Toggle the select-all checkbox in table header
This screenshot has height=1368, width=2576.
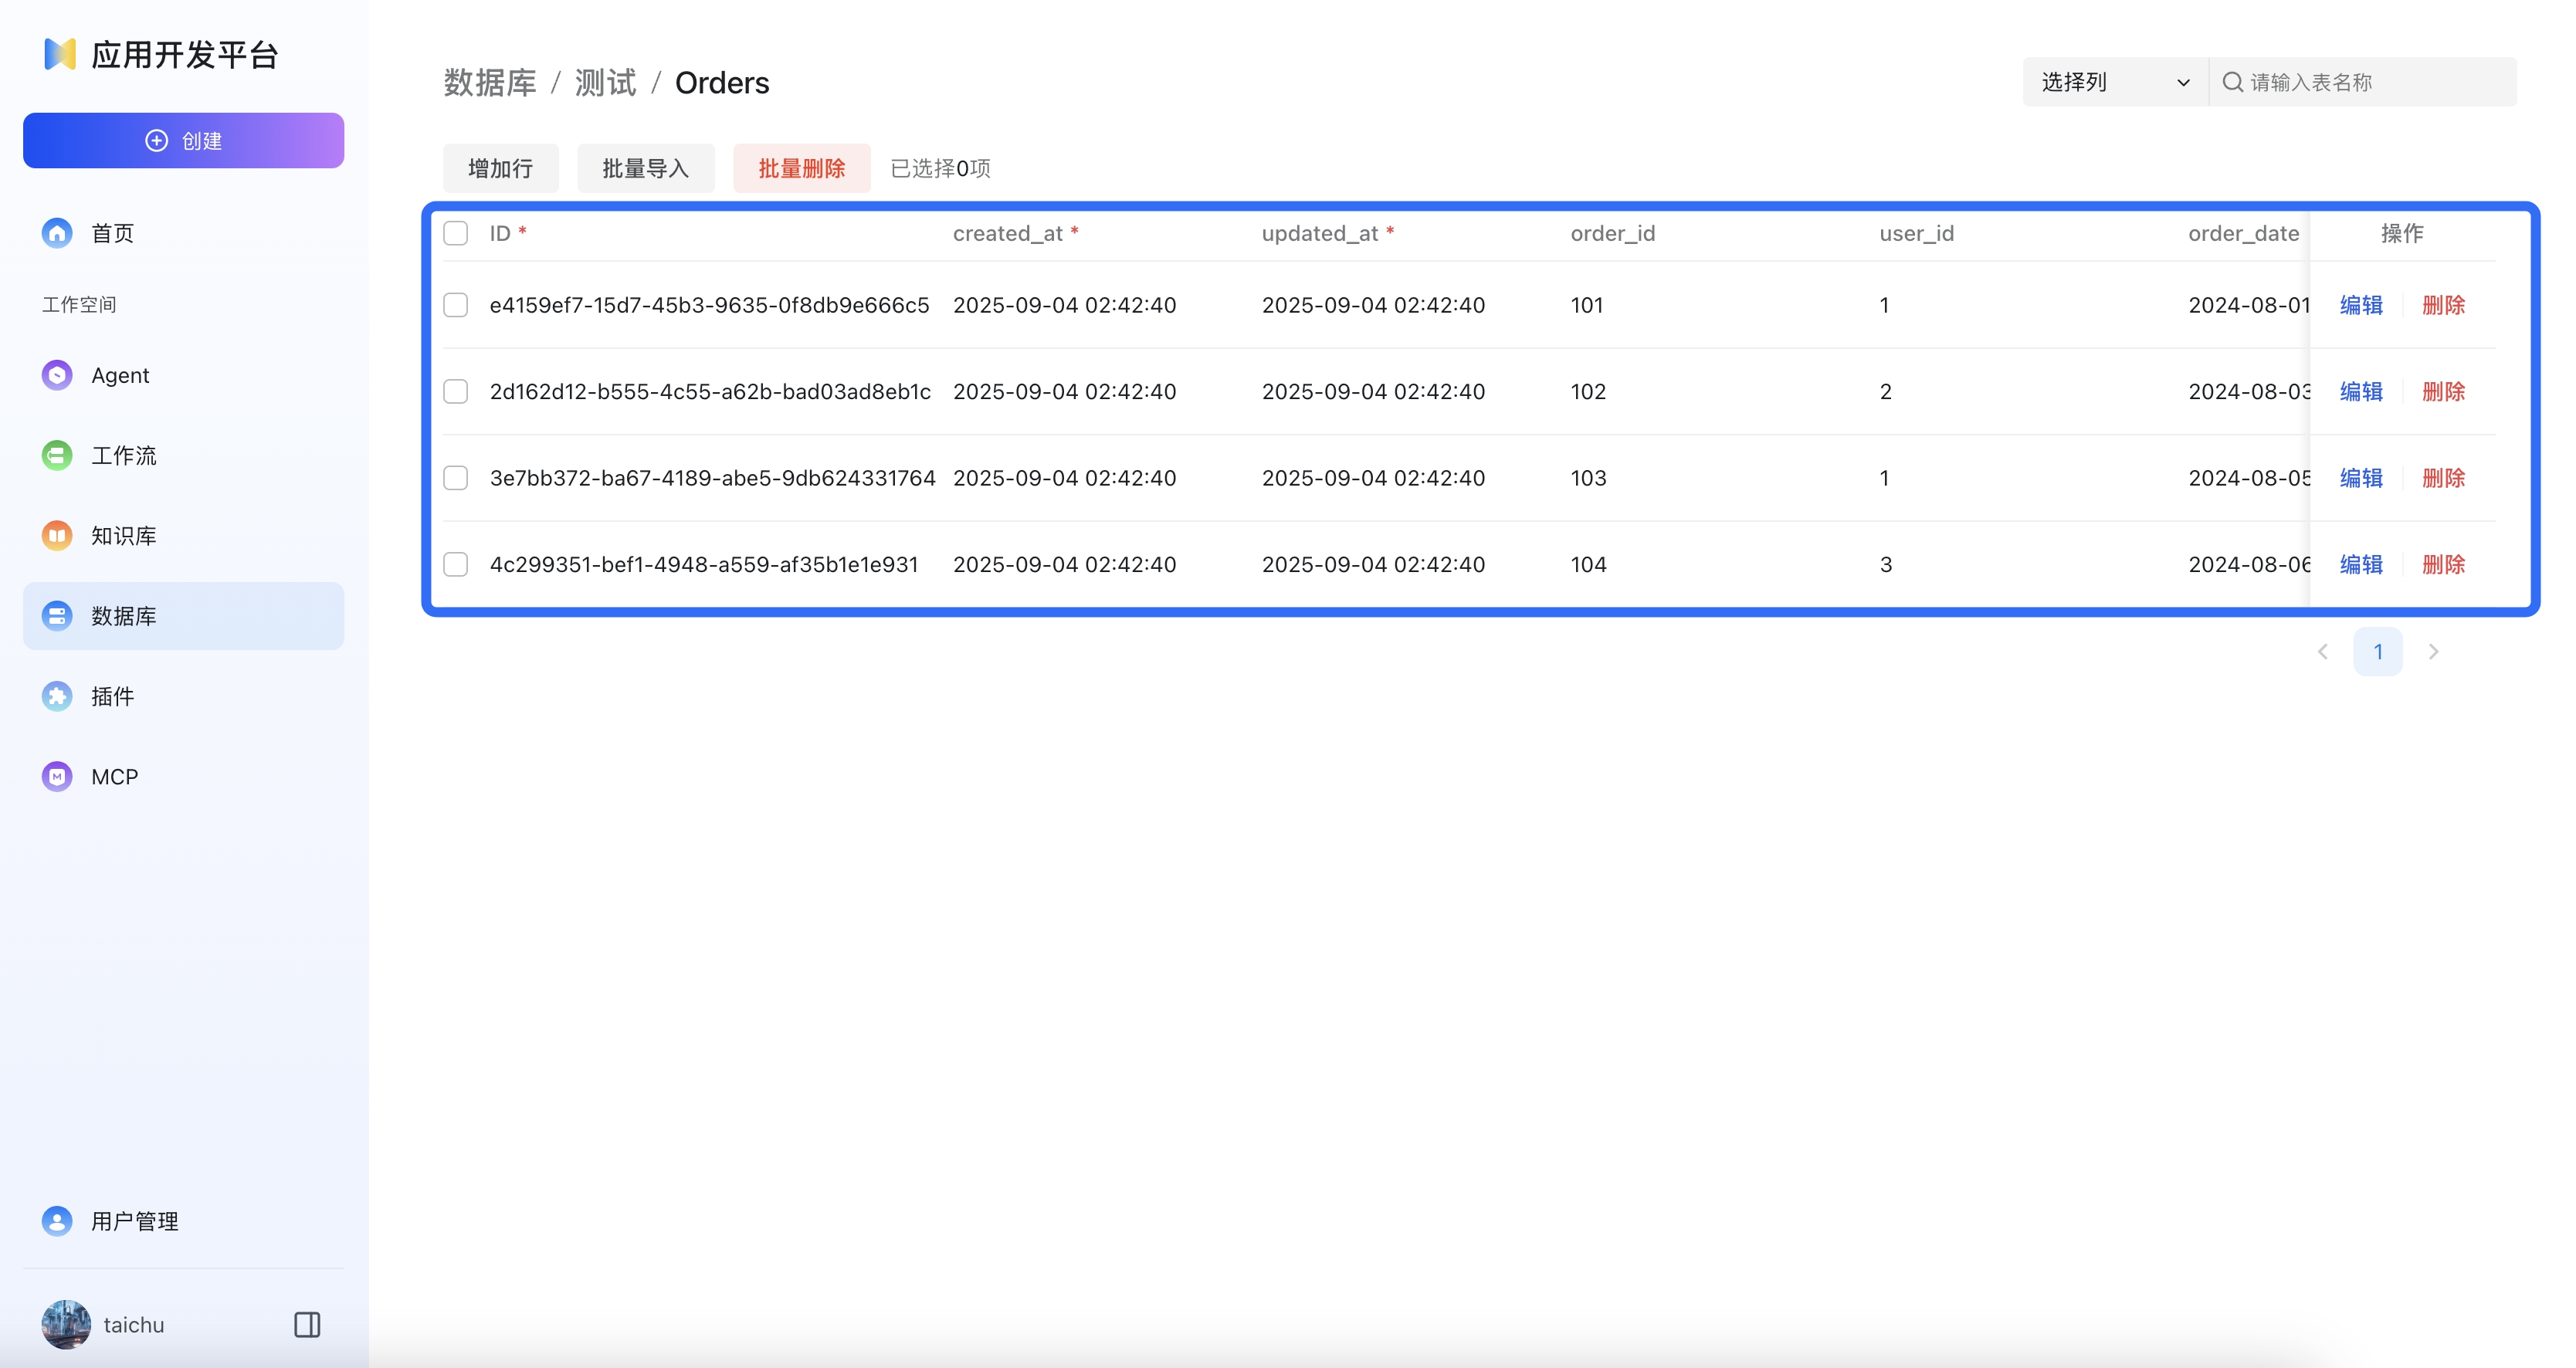tap(456, 233)
